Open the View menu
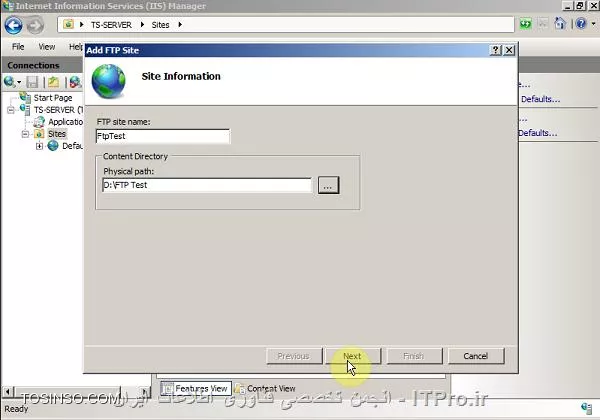The width and height of the screenshot is (600, 420). pyautogui.click(x=47, y=47)
